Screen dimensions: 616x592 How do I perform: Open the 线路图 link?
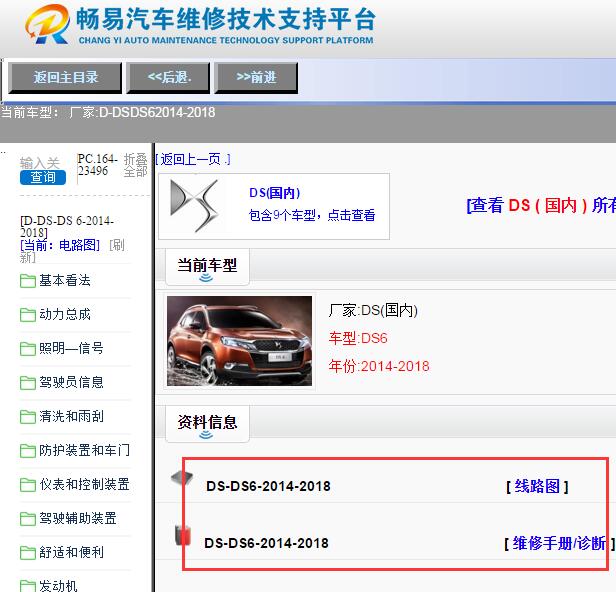point(537,486)
